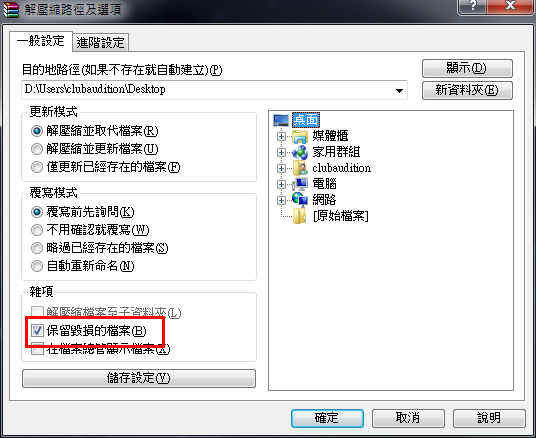Expand the 電腦 tree node

(281, 184)
